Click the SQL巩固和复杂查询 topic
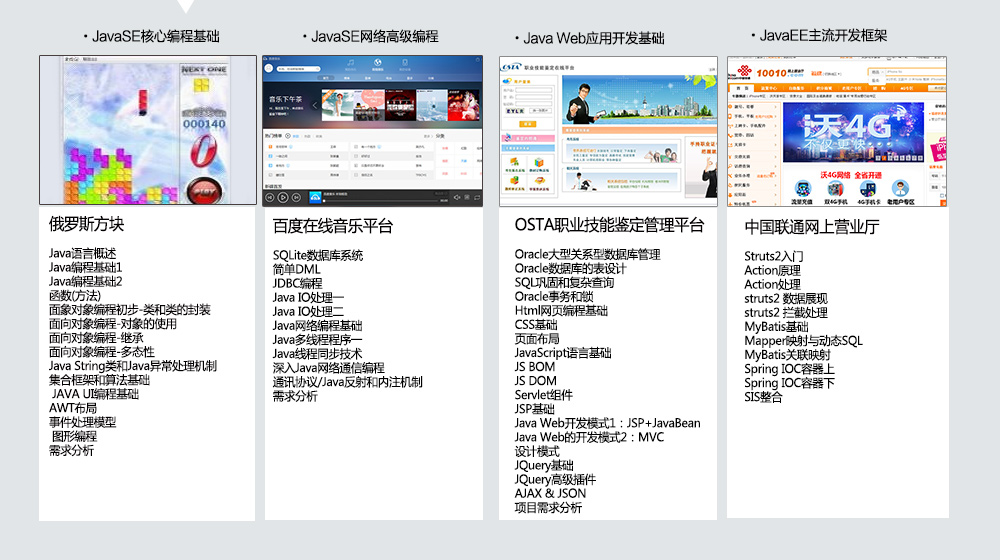Screen dimensions: 1000x560 coord(564,282)
